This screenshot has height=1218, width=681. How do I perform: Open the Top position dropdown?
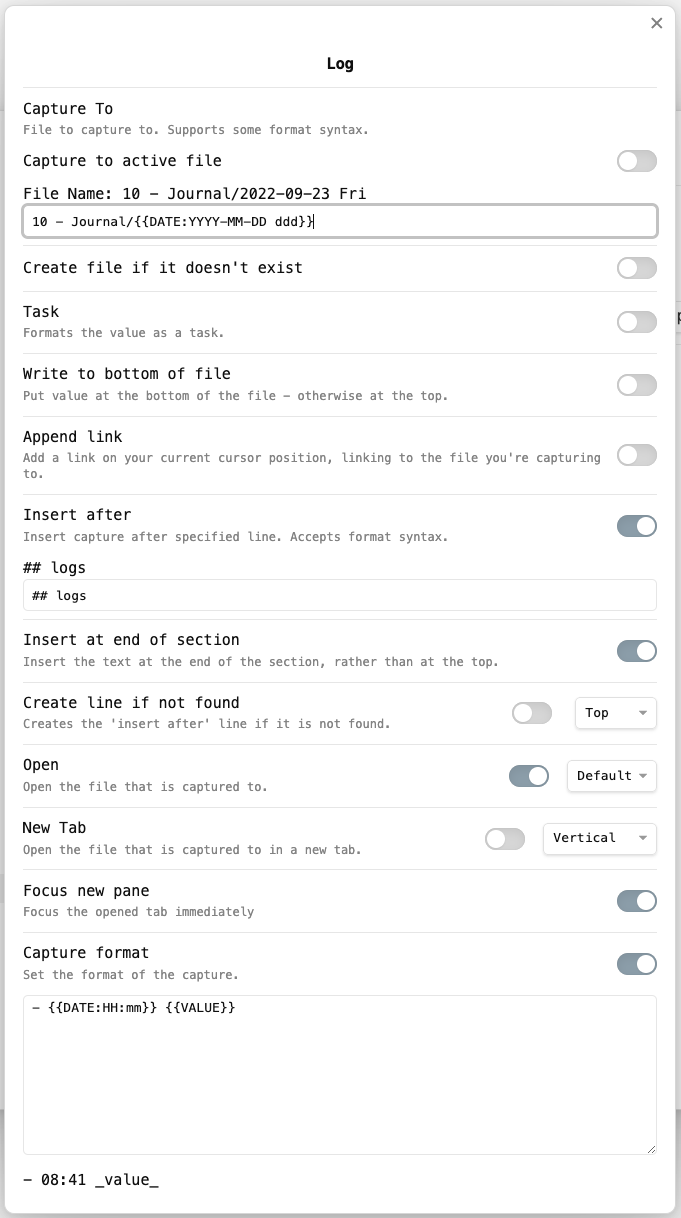coord(615,713)
